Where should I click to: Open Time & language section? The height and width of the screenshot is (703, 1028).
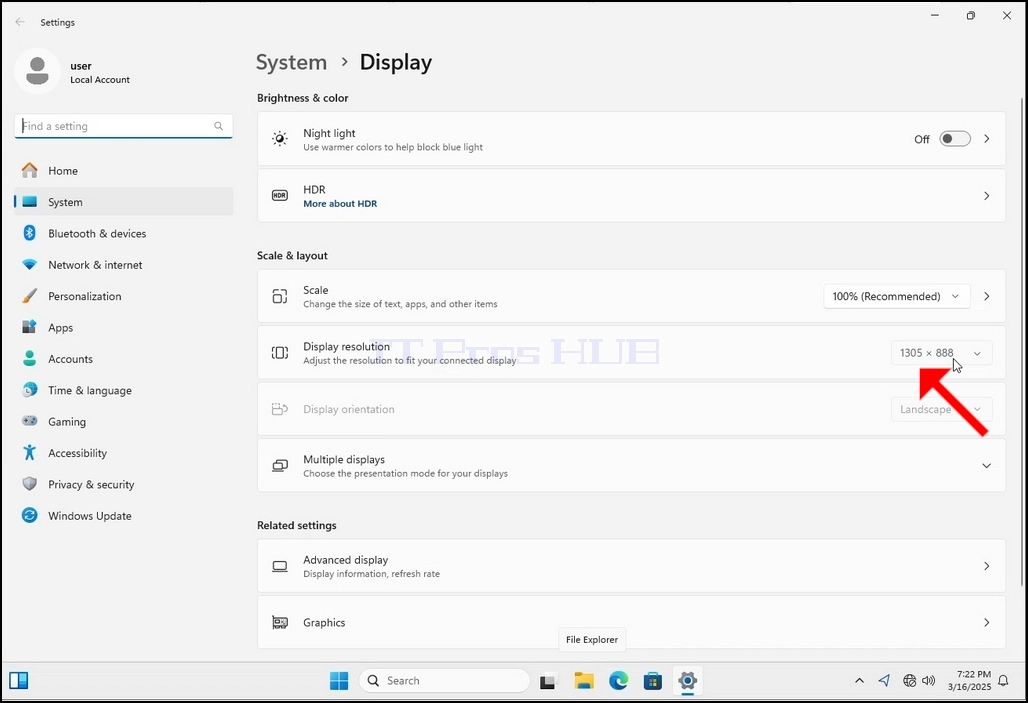click(x=123, y=390)
